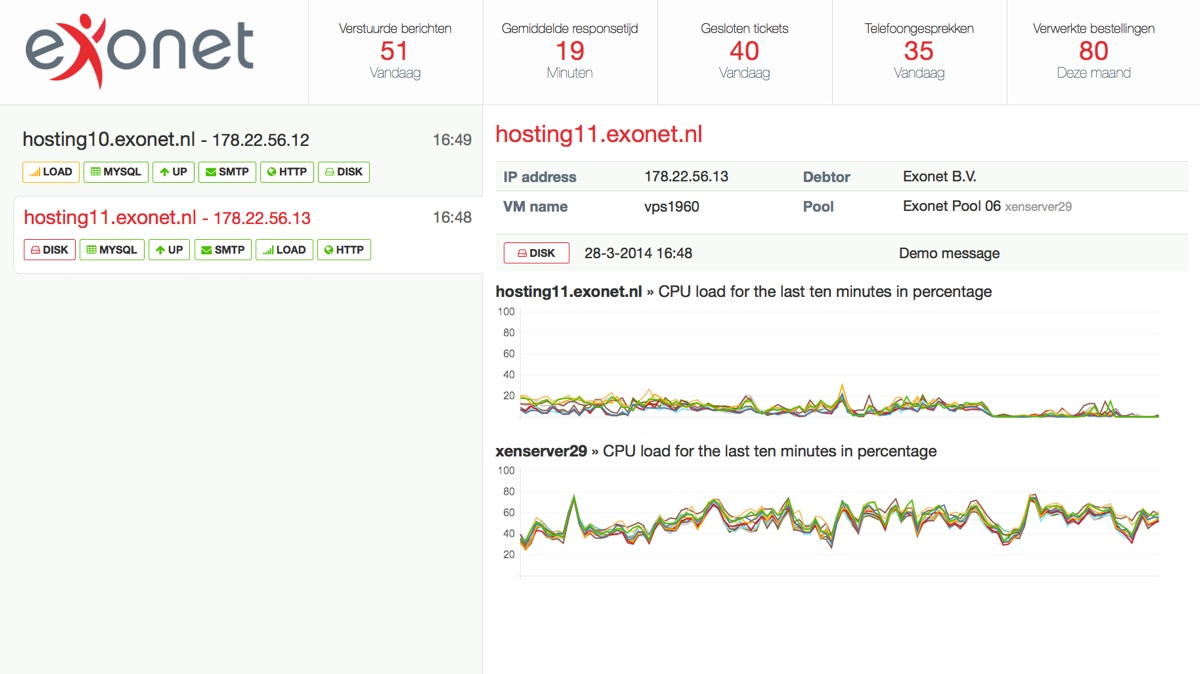Image resolution: width=1200 pixels, height=674 pixels.
Task: Click the 178.22.56.12 address in server list
Action: click(260, 141)
